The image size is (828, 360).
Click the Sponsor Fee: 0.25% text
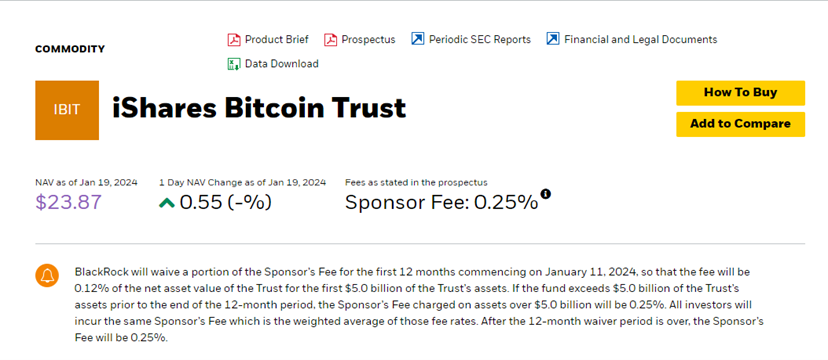441,203
